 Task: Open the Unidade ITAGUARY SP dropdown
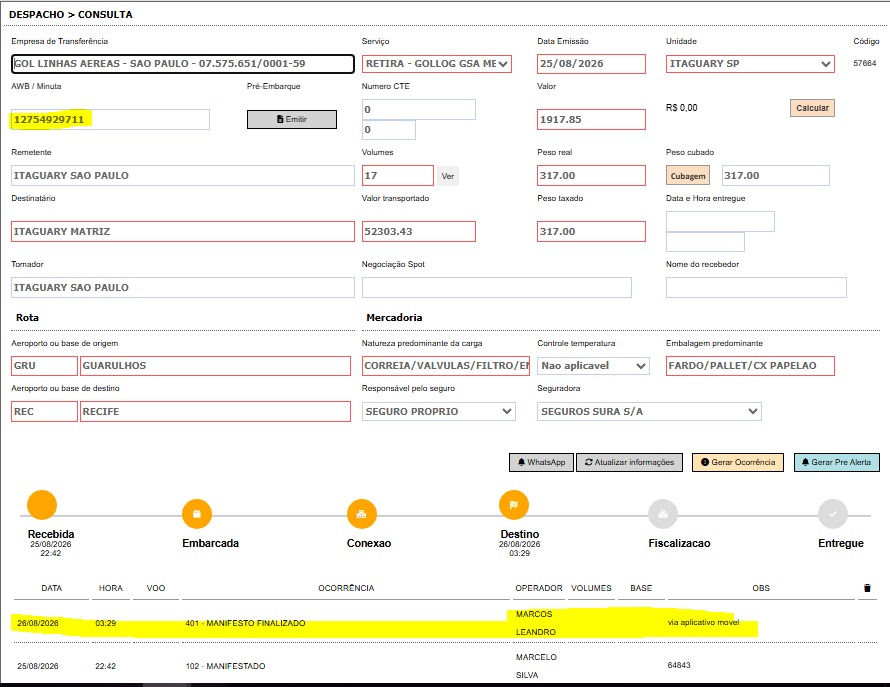[750, 64]
